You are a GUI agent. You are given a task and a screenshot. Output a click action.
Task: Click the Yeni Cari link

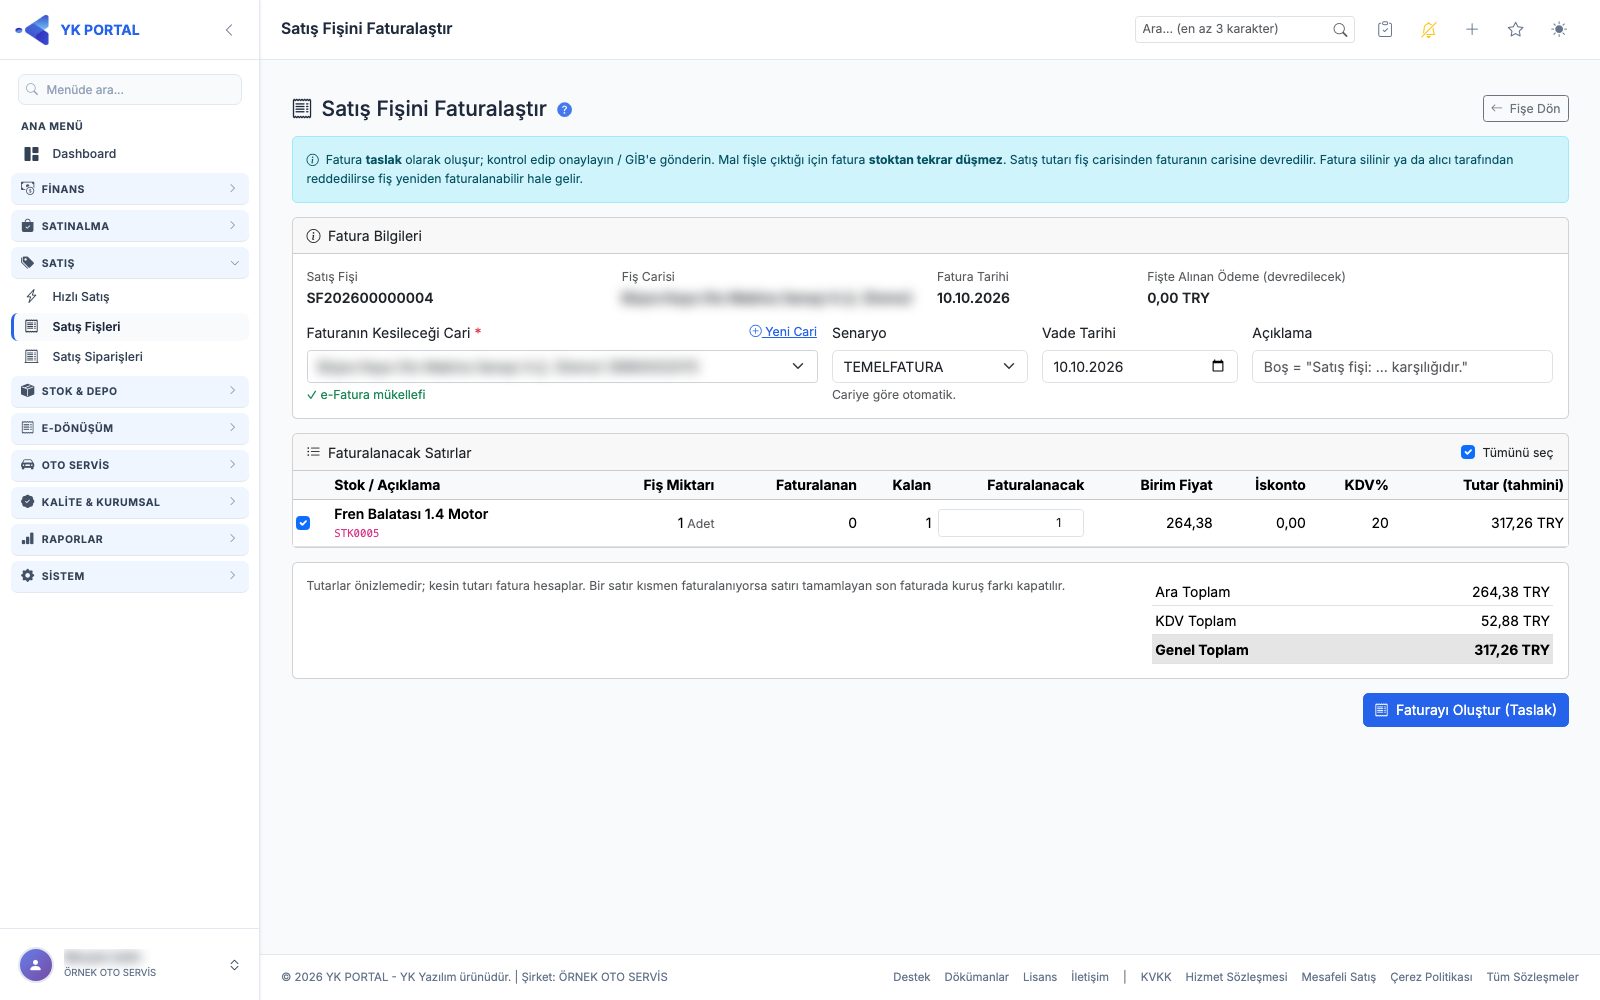(783, 332)
